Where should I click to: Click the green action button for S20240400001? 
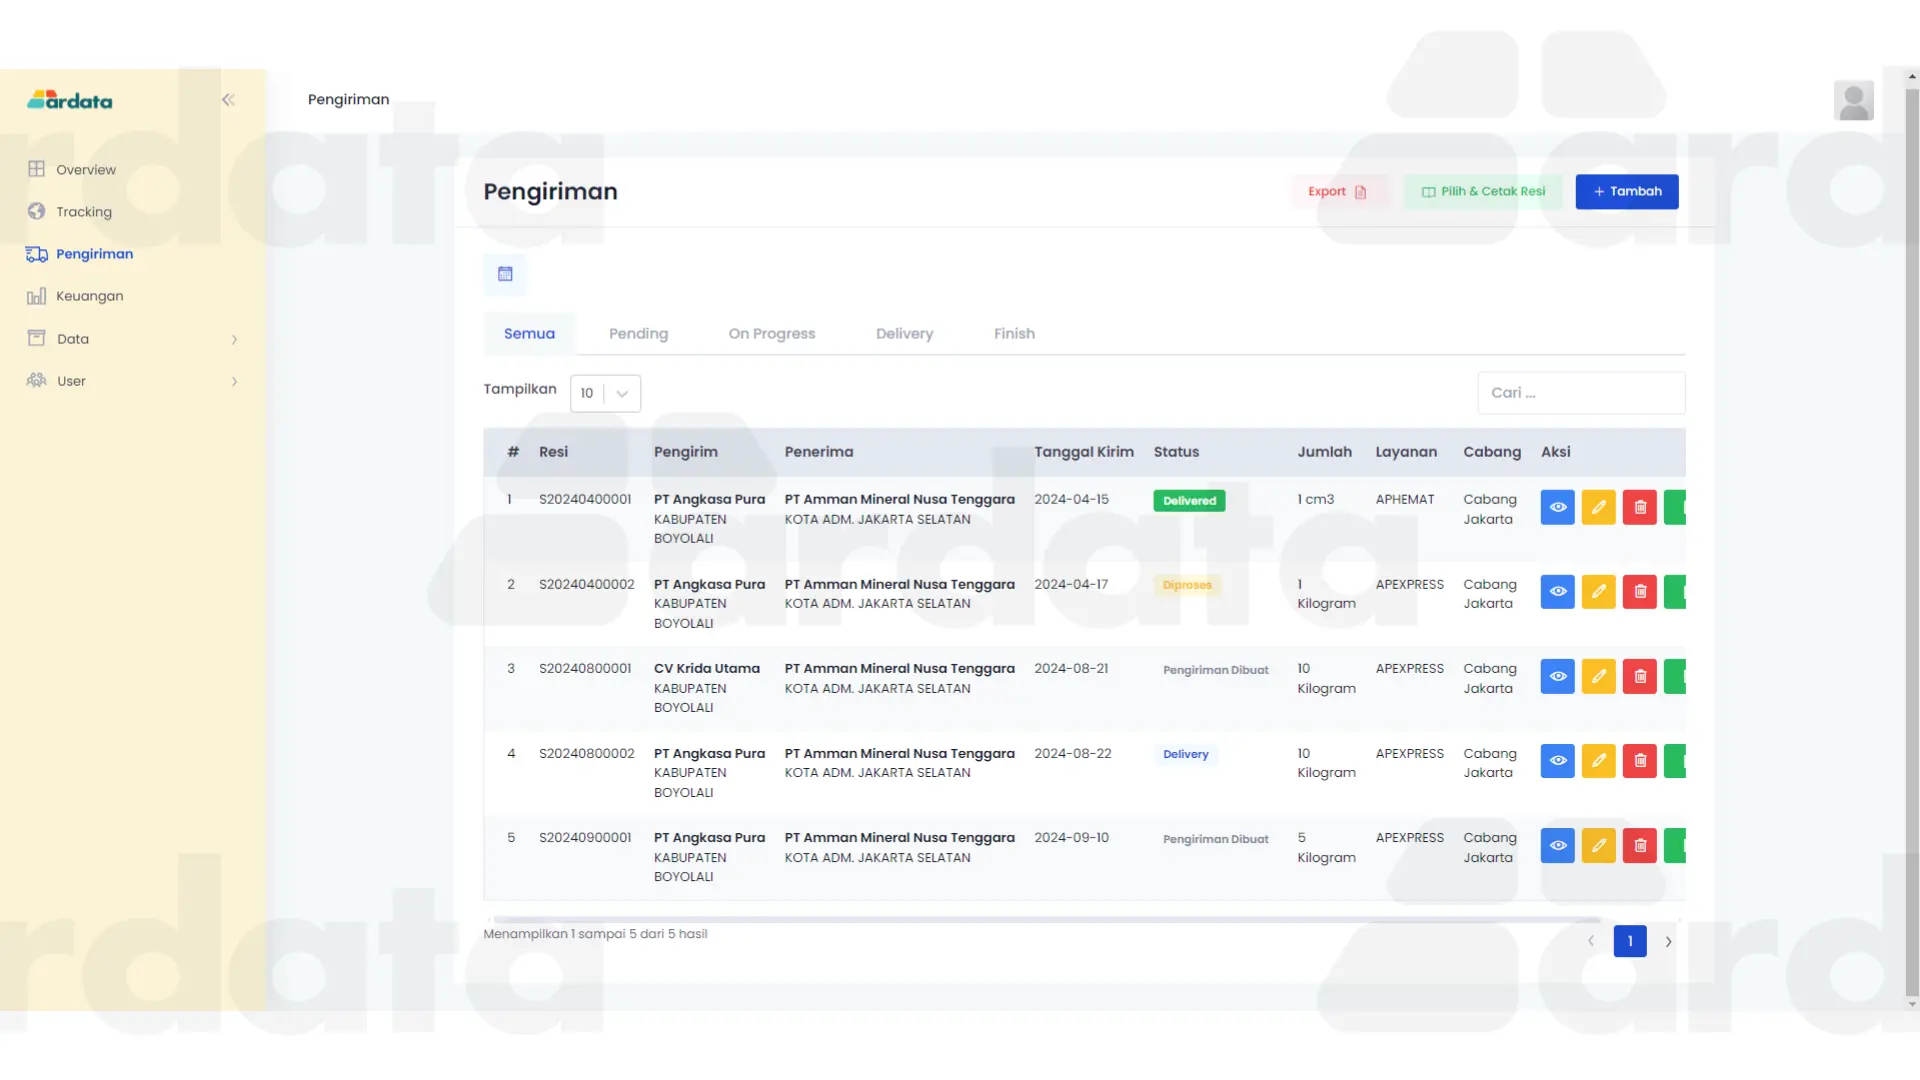click(1675, 507)
